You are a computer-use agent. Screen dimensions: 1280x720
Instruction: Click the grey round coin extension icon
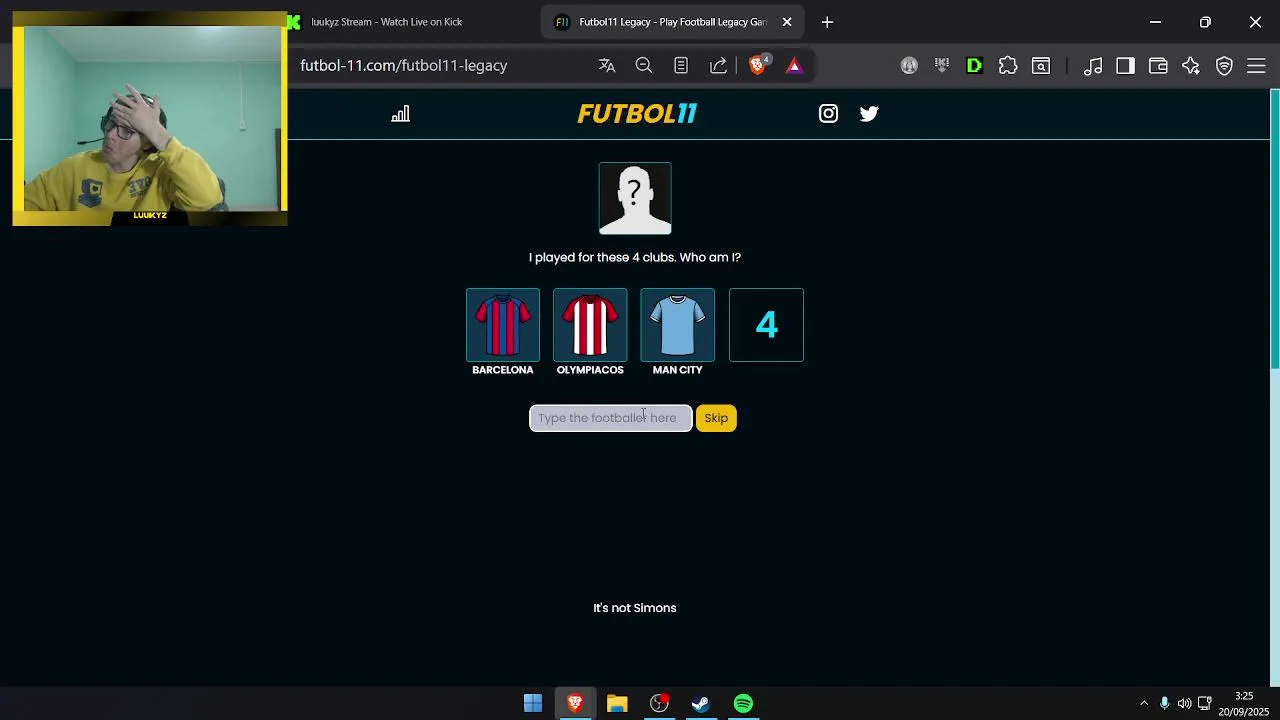pos(909,66)
